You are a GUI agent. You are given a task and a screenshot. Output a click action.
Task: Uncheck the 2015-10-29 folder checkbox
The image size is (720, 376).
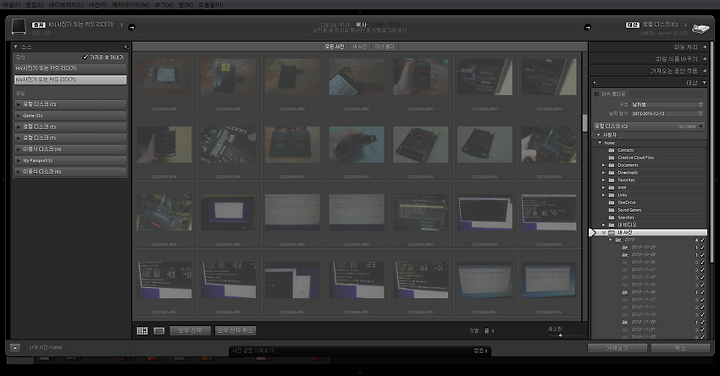(703, 247)
